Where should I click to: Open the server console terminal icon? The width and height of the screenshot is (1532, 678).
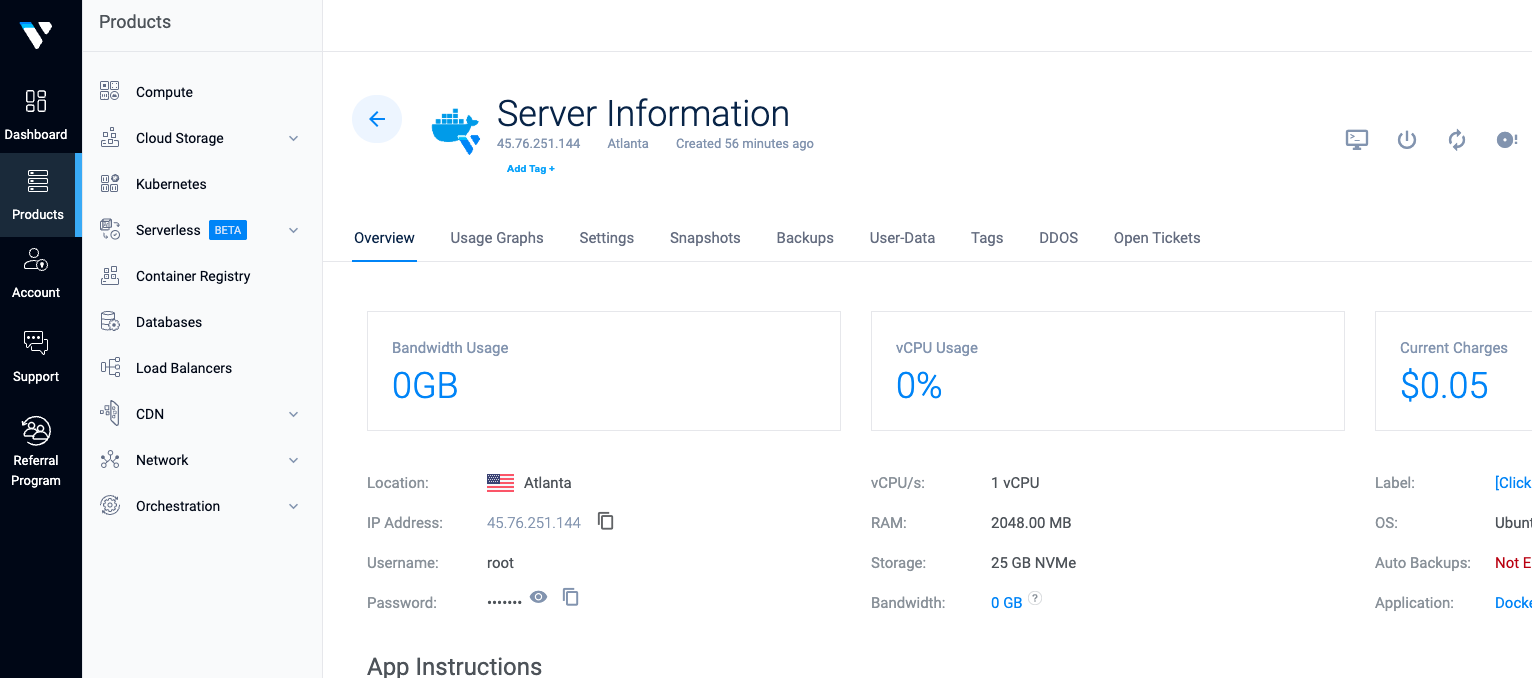click(1356, 140)
